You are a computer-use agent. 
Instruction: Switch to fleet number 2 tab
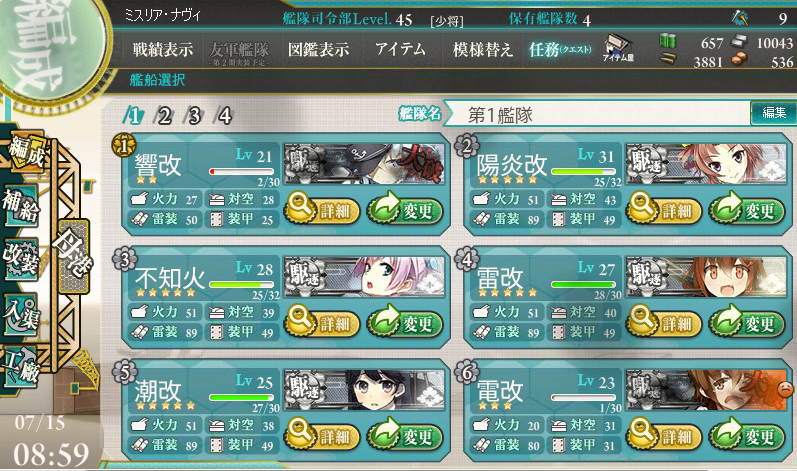coord(164,116)
